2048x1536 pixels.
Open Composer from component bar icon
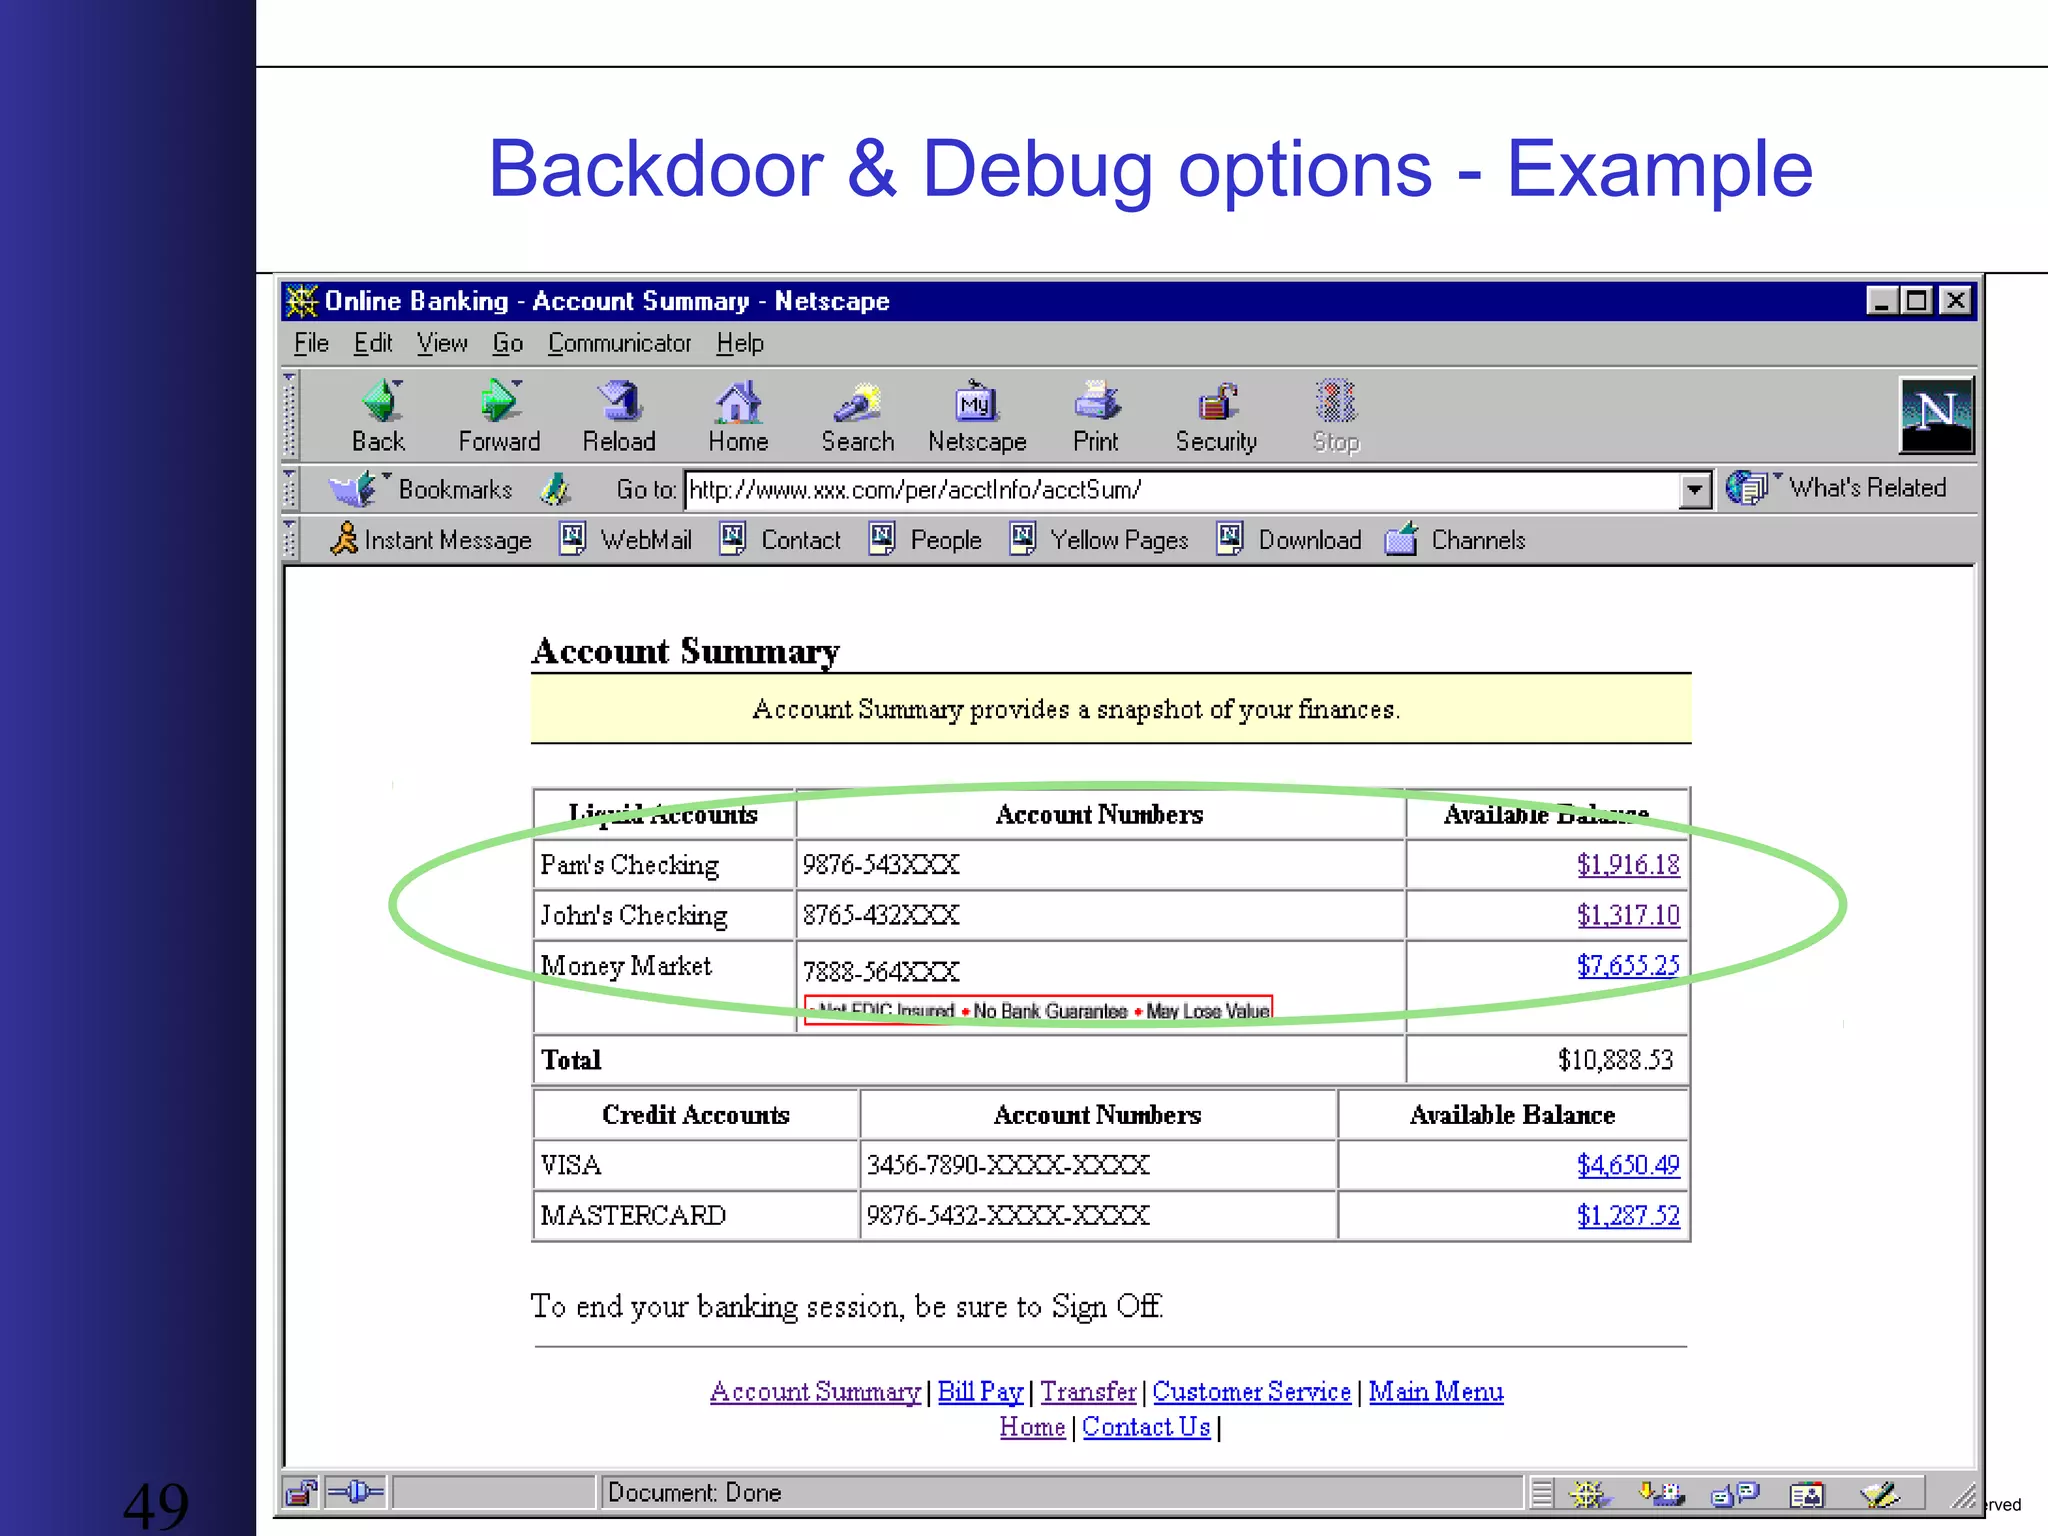coord(1880,1494)
